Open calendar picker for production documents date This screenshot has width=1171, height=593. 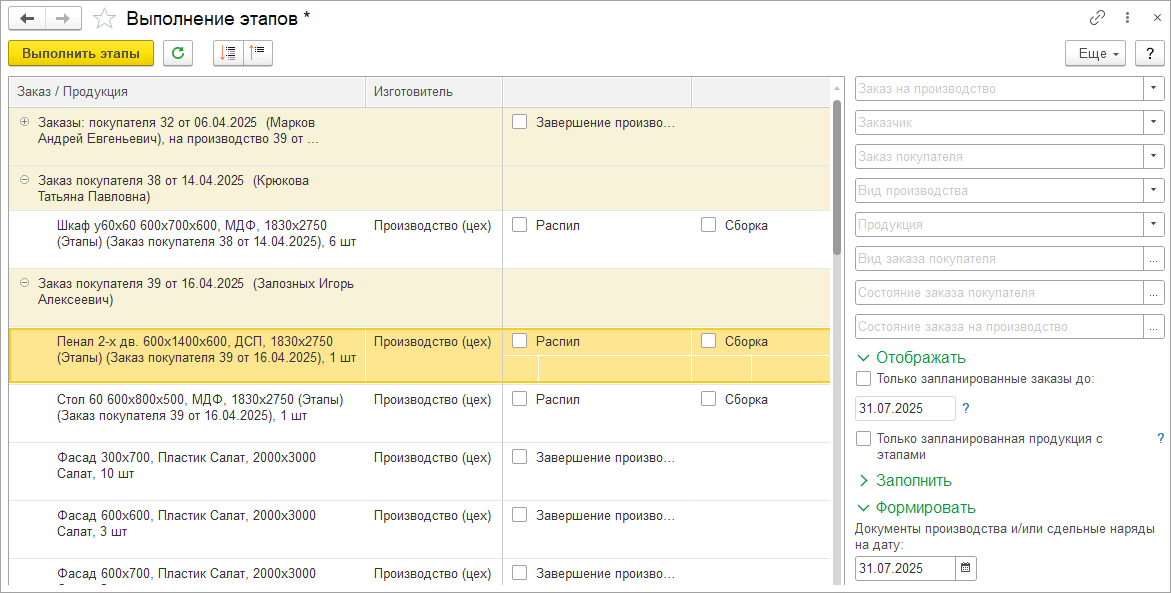tap(965, 568)
